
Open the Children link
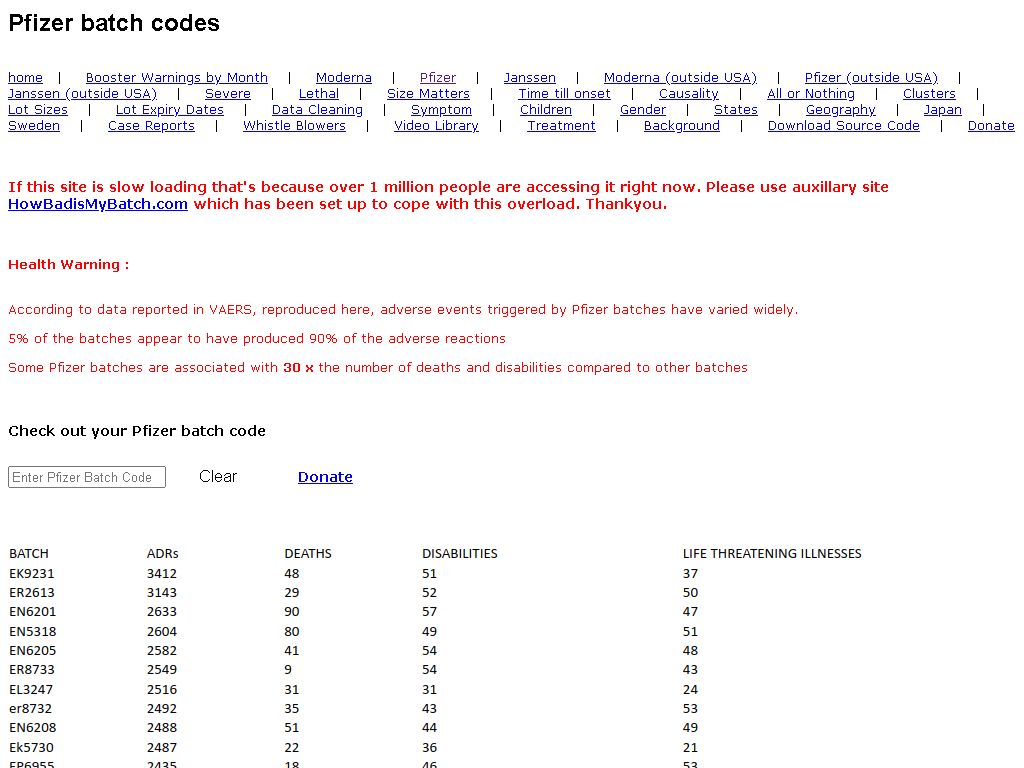point(546,110)
